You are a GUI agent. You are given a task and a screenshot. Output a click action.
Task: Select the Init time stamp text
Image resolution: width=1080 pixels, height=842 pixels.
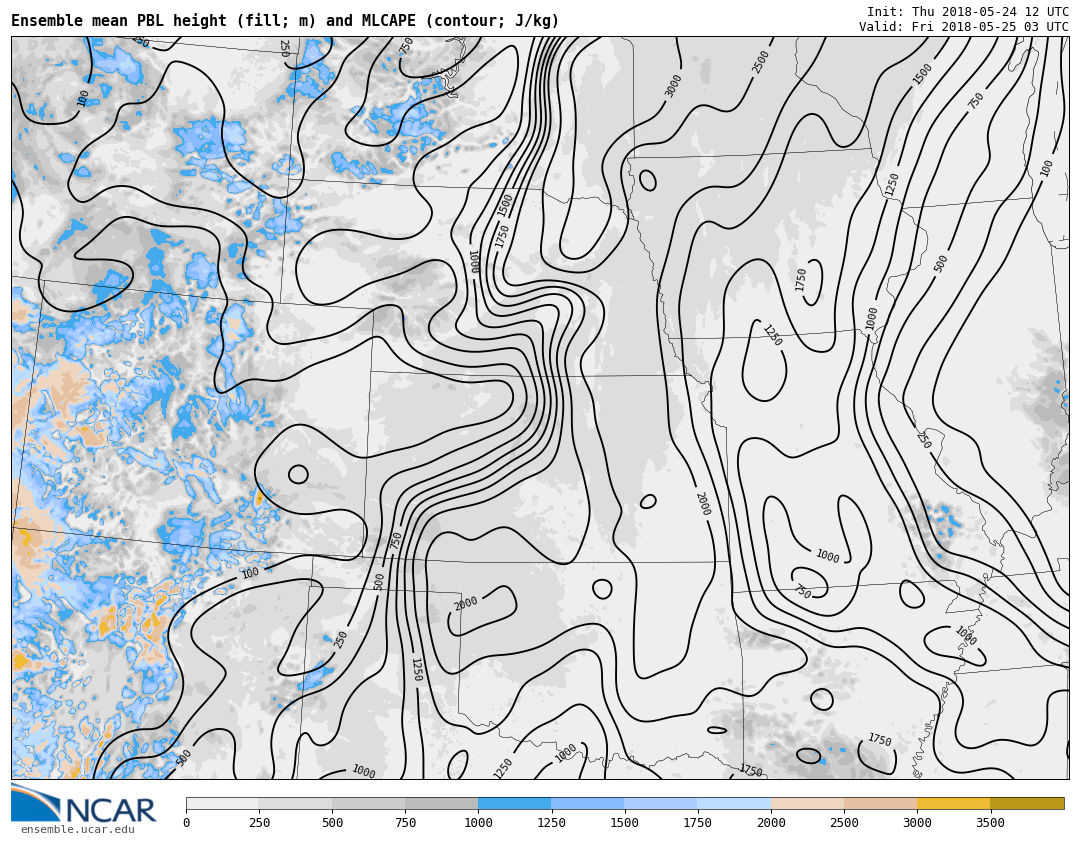pos(967,12)
